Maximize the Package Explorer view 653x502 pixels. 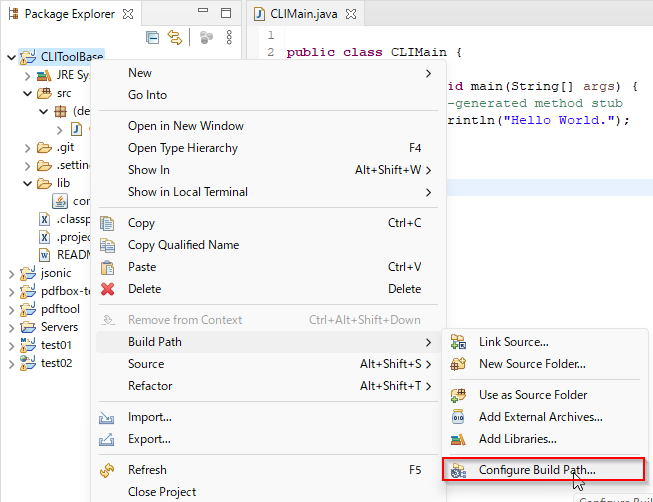pos(226,13)
